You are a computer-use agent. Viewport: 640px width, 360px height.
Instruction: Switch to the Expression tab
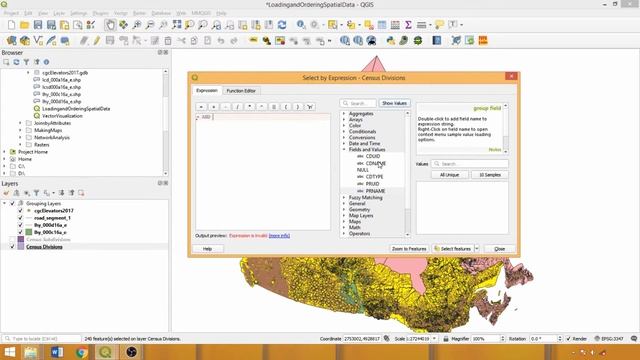[207, 90]
